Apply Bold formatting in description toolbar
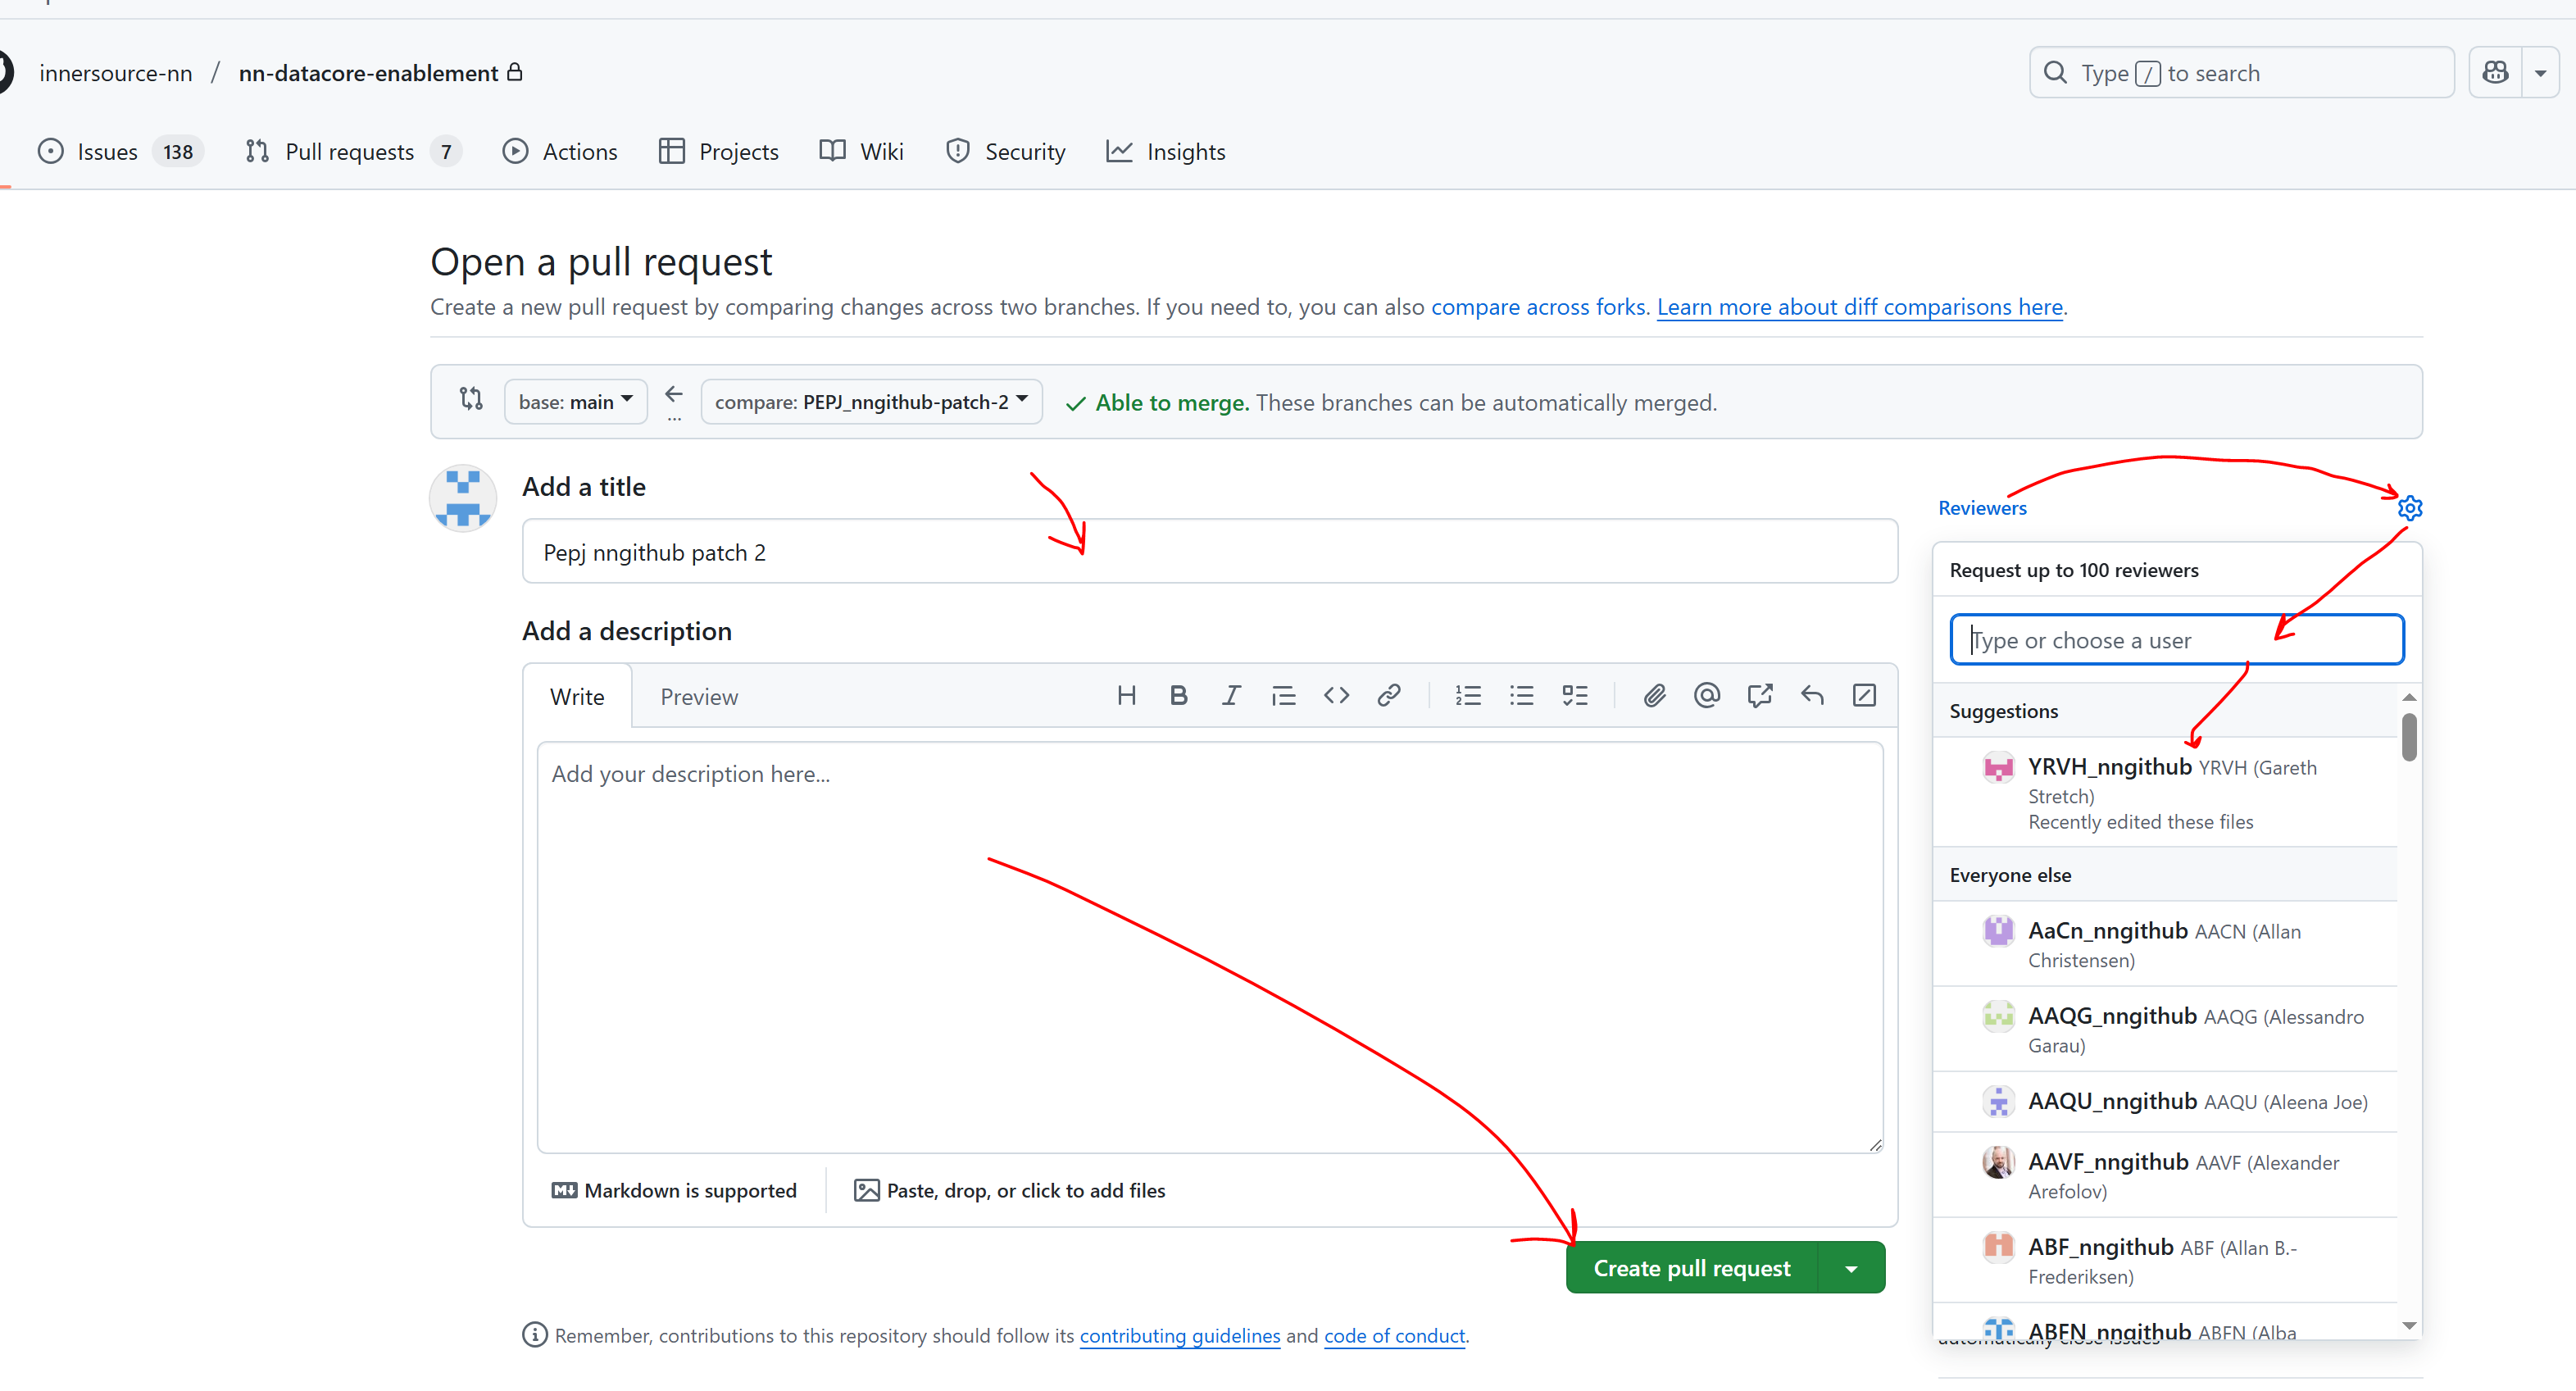Screen dimensions: 2576x1391 point(1179,696)
